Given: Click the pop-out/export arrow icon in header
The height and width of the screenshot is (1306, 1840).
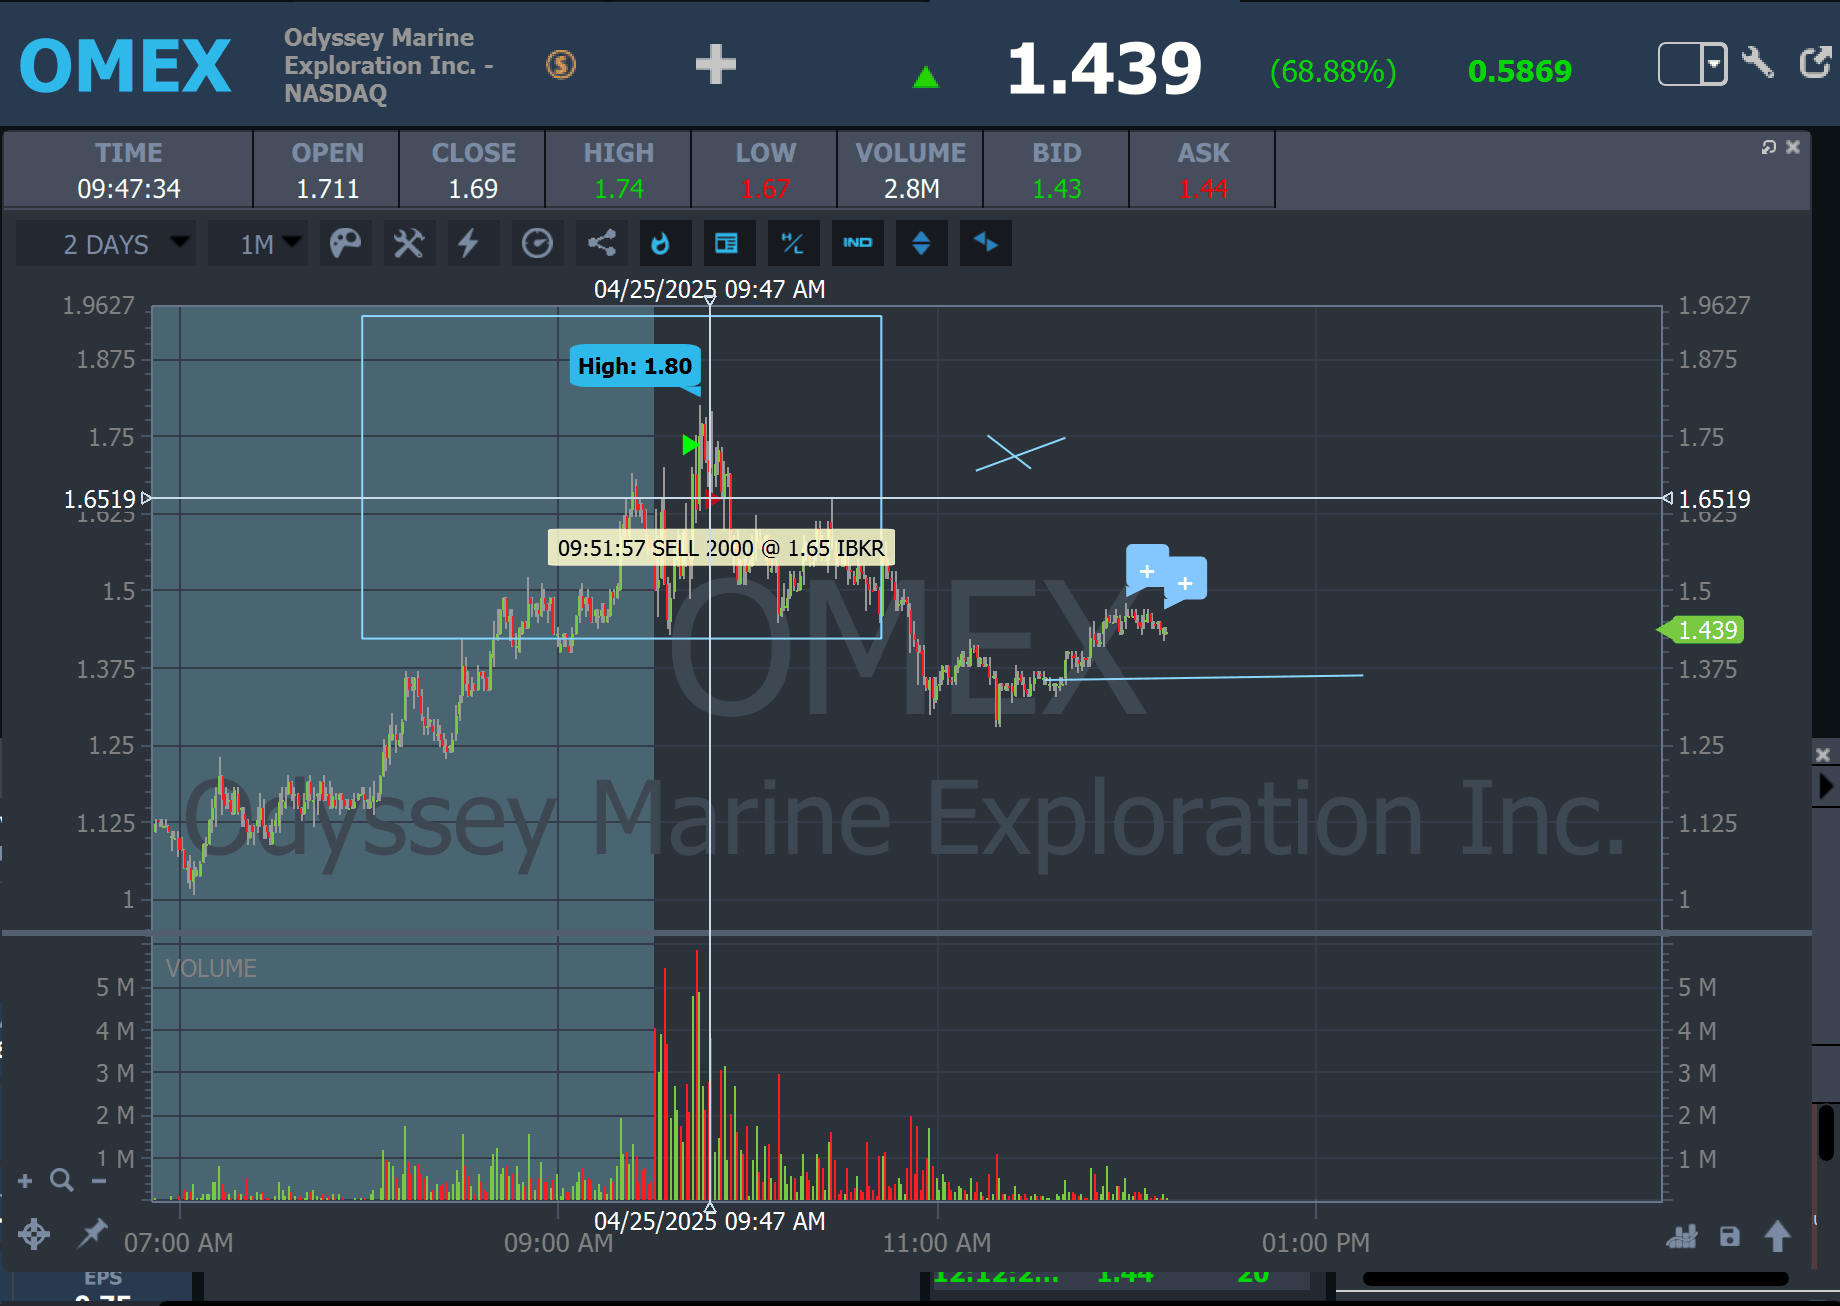Looking at the screenshot, I should click(x=1815, y=62).
